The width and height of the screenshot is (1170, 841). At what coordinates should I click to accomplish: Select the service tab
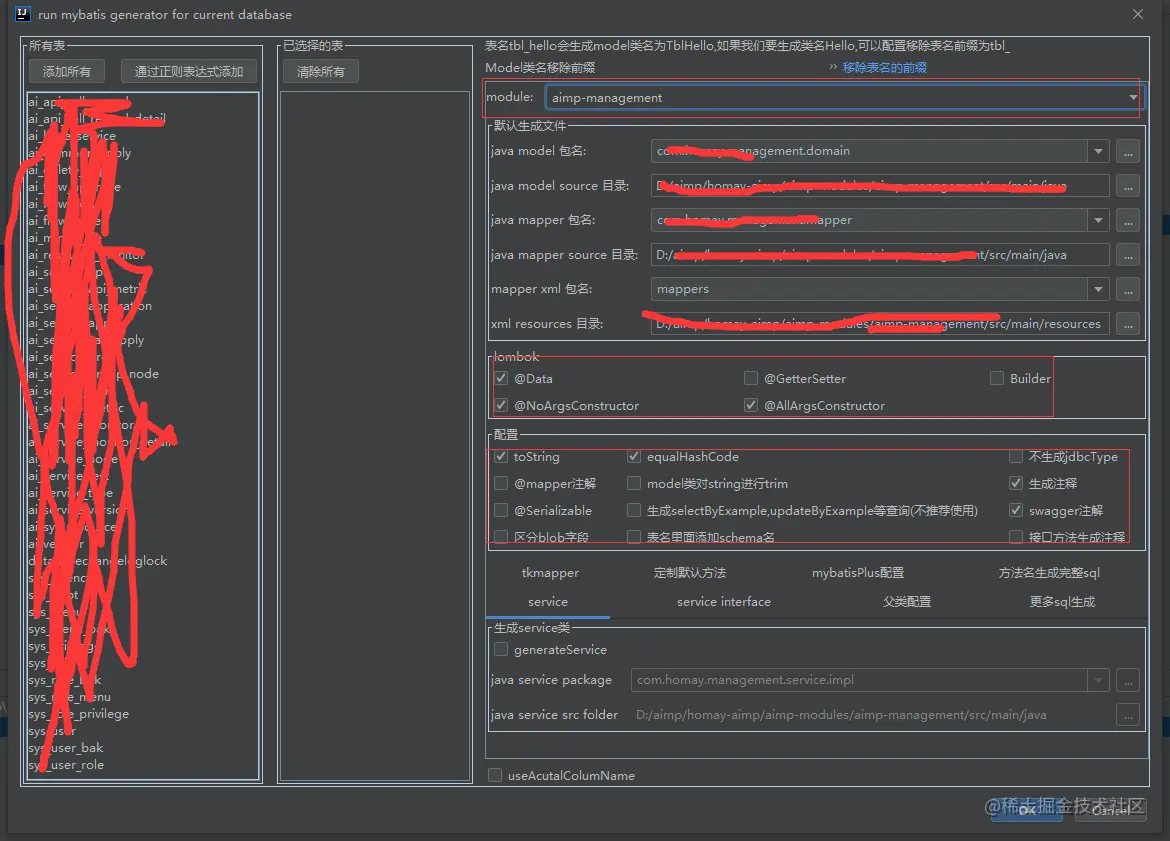tap(548, 601)
